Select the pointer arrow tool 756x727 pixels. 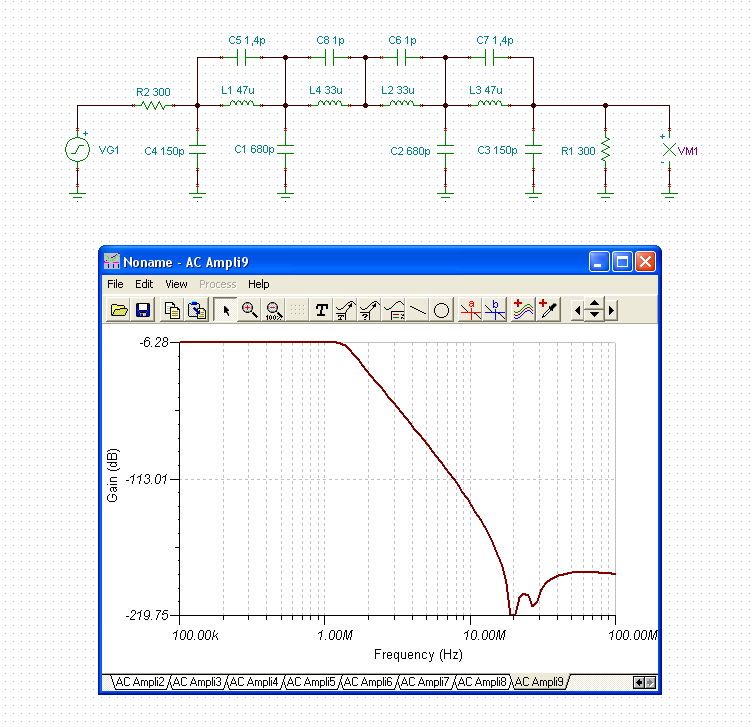coord(225,310)
